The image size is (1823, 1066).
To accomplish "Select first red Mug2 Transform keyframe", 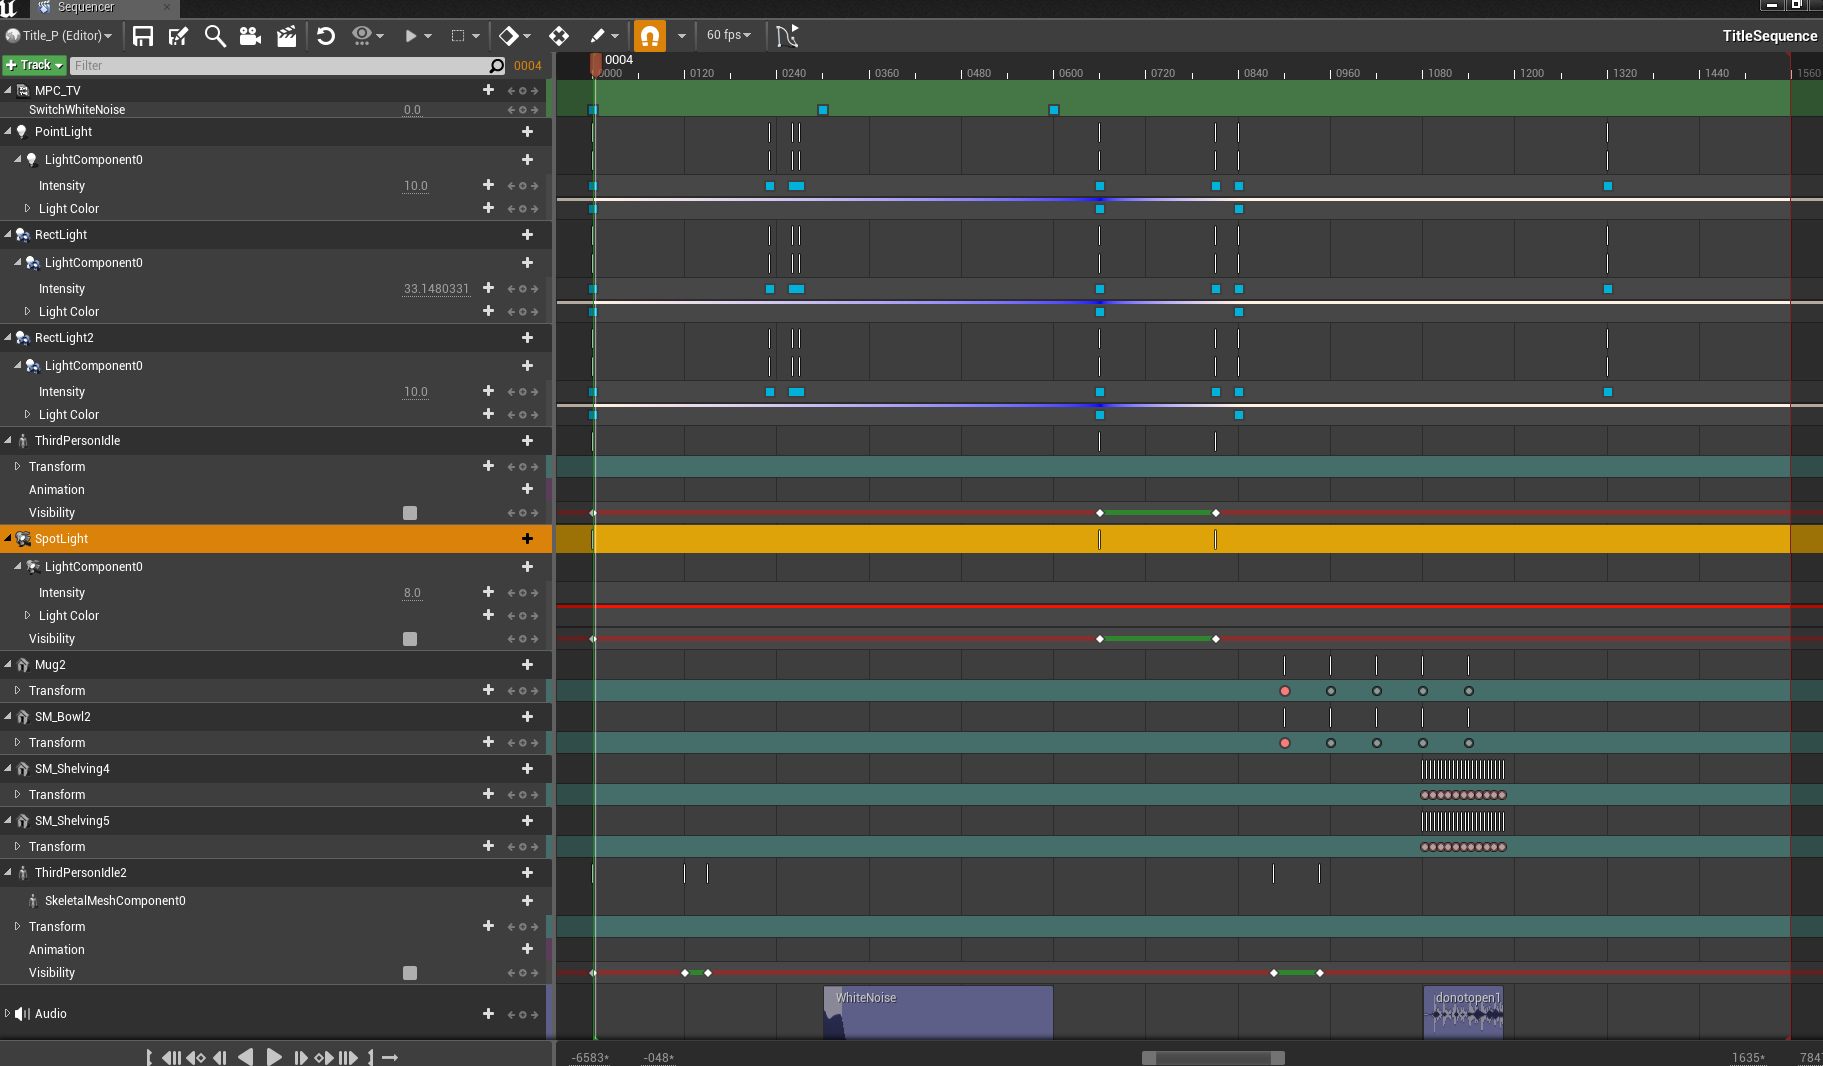I will pyautogui.click(x=1285, y=691).
